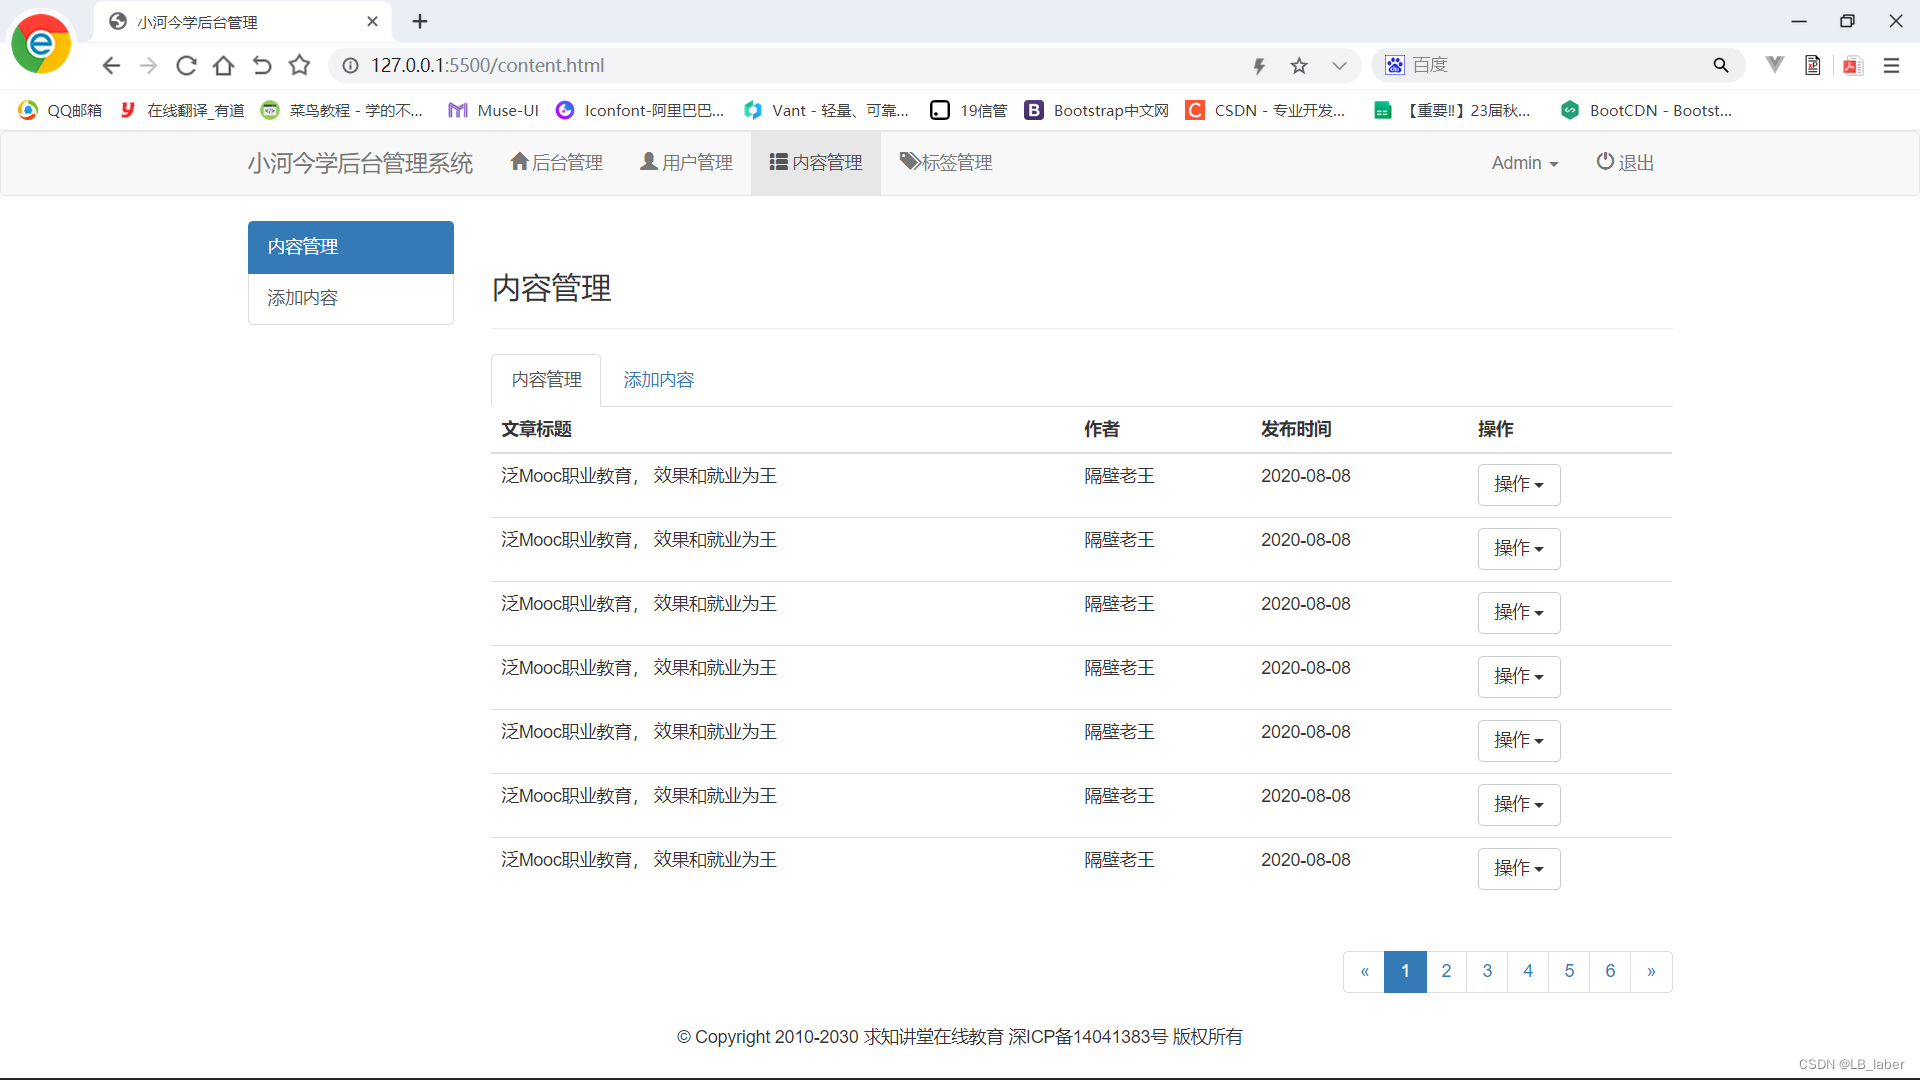Click the undo close-tab arrow icon
1920x1080 pixels.
click(x=262, y=65)
